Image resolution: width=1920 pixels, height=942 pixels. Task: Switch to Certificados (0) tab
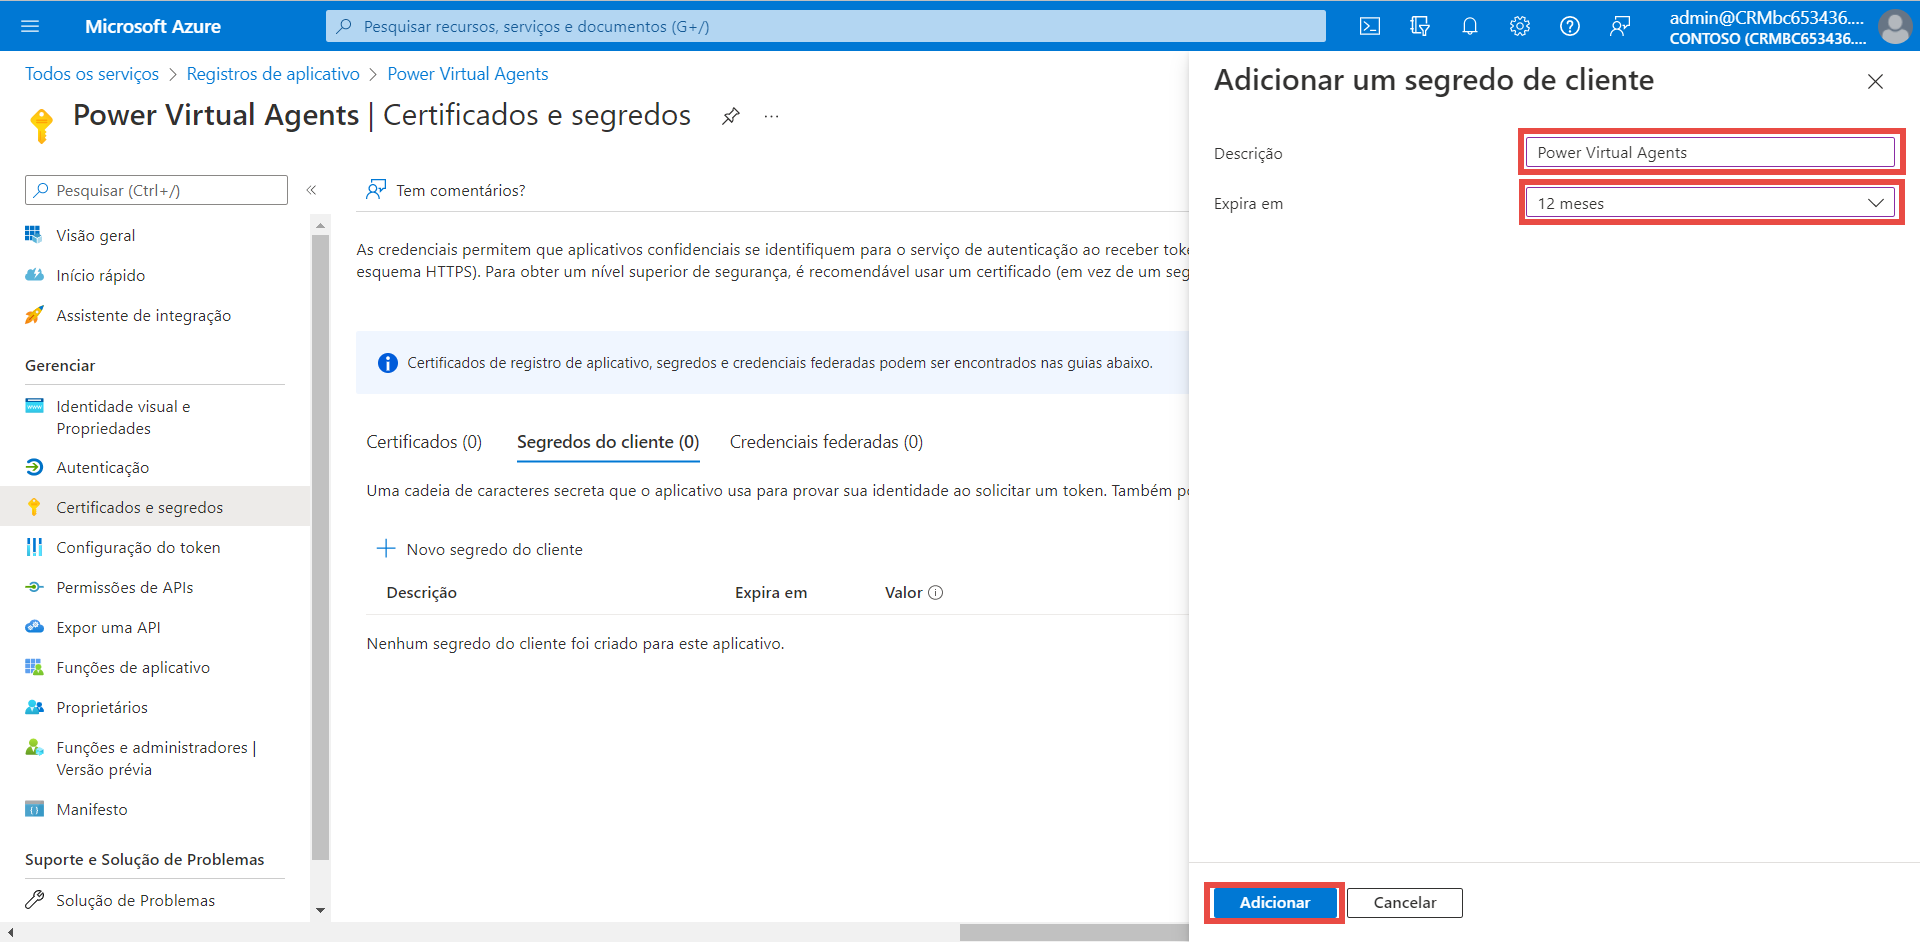[x=424, y=442]
